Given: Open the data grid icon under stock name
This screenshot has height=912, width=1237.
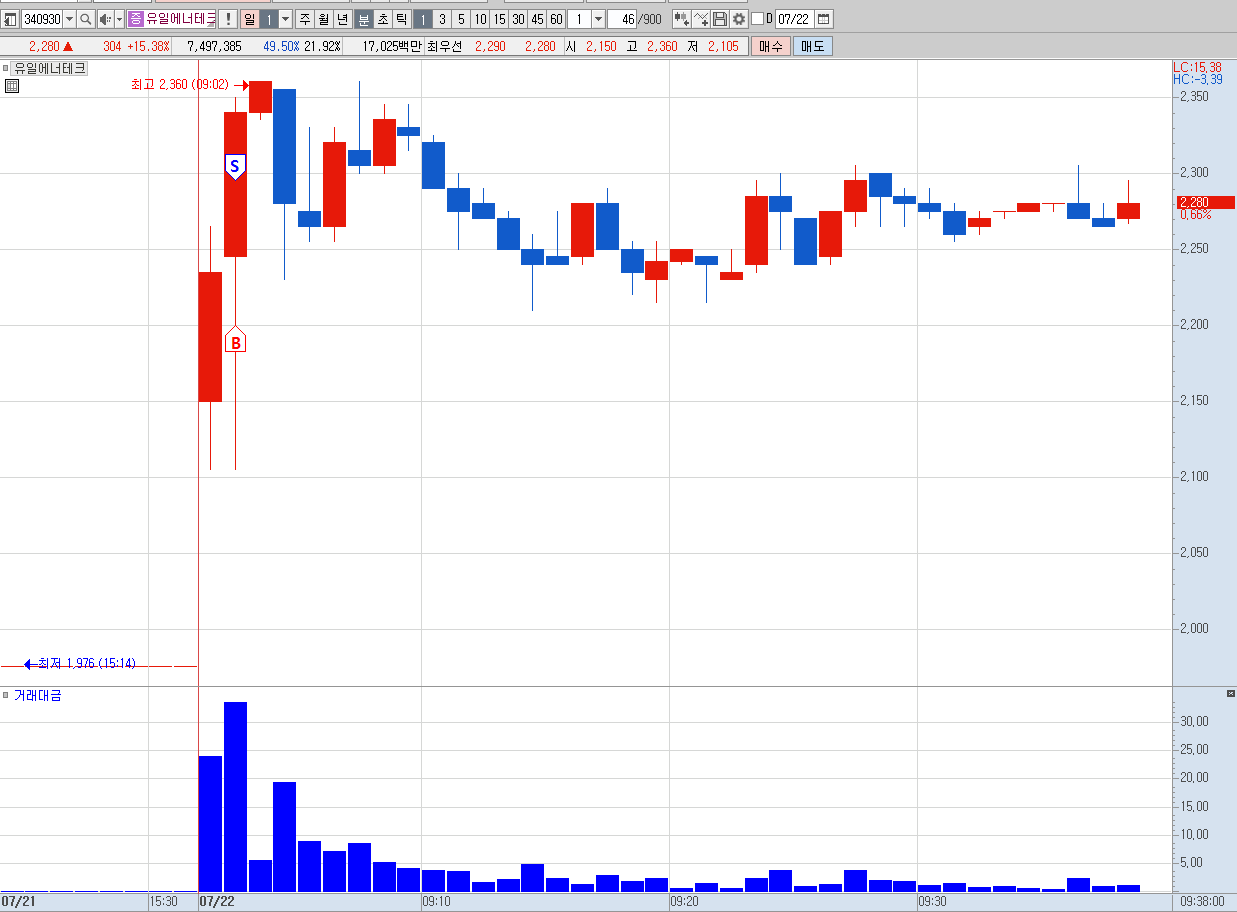Looking at the screenshot, I should coord(12,86).
